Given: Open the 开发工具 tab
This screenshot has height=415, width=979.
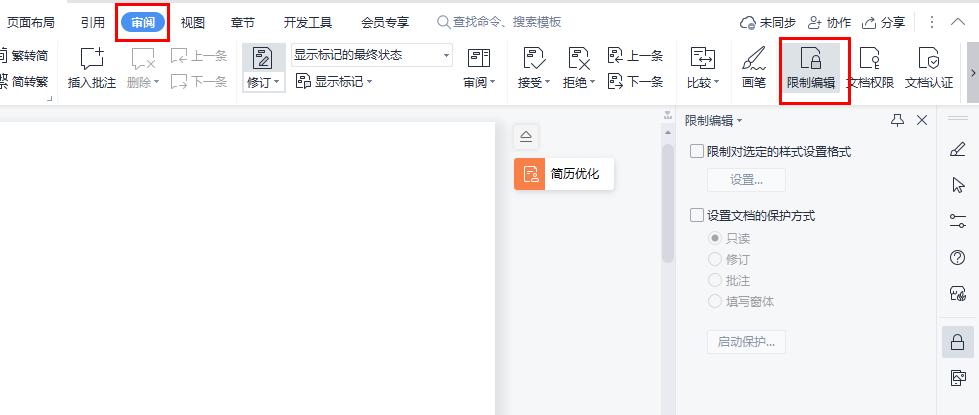Looking at the screenshot, I should coord(308,22).
